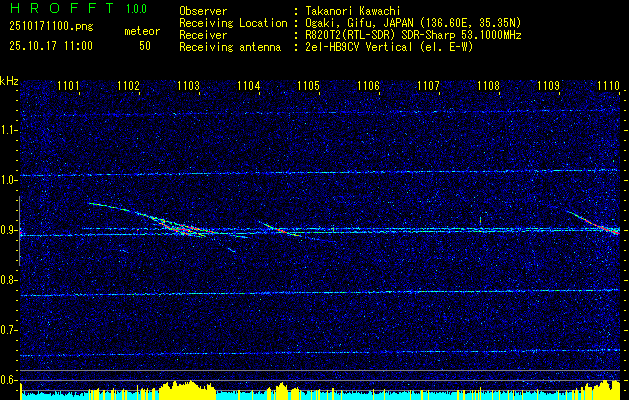629x400 pixels.
Task: Click the observer name Takanori Kawachi
Action: pos(353,11)
